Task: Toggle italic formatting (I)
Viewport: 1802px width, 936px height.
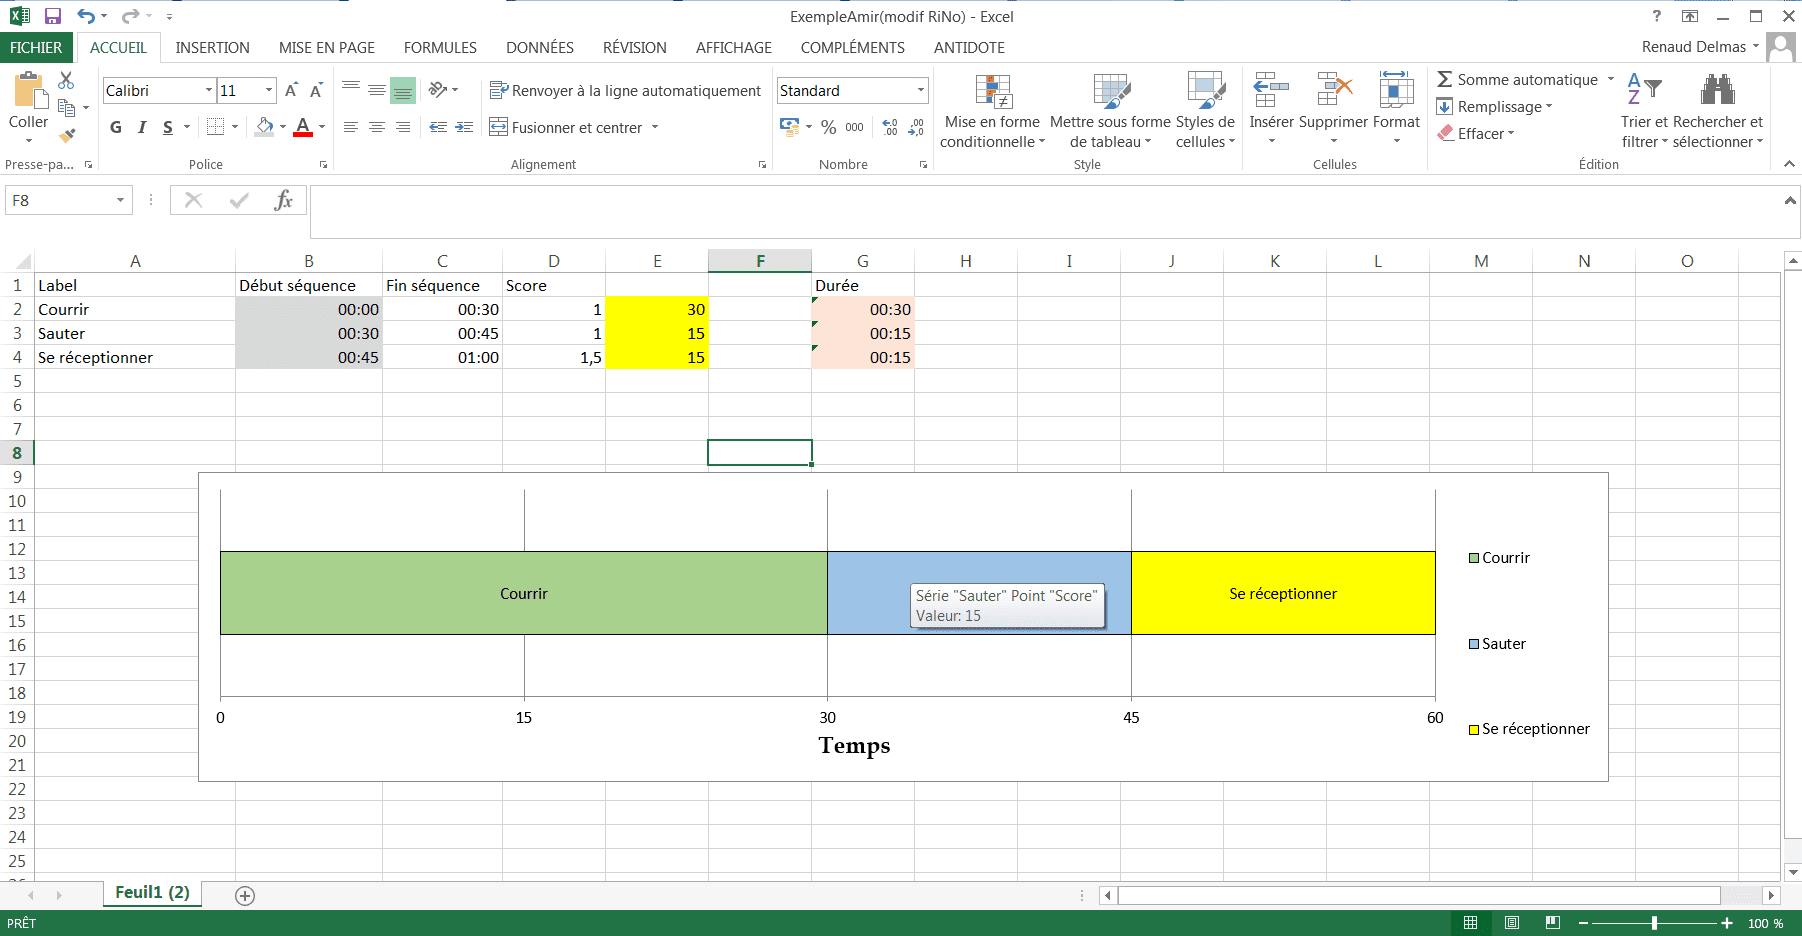Action: click(142, 127)
